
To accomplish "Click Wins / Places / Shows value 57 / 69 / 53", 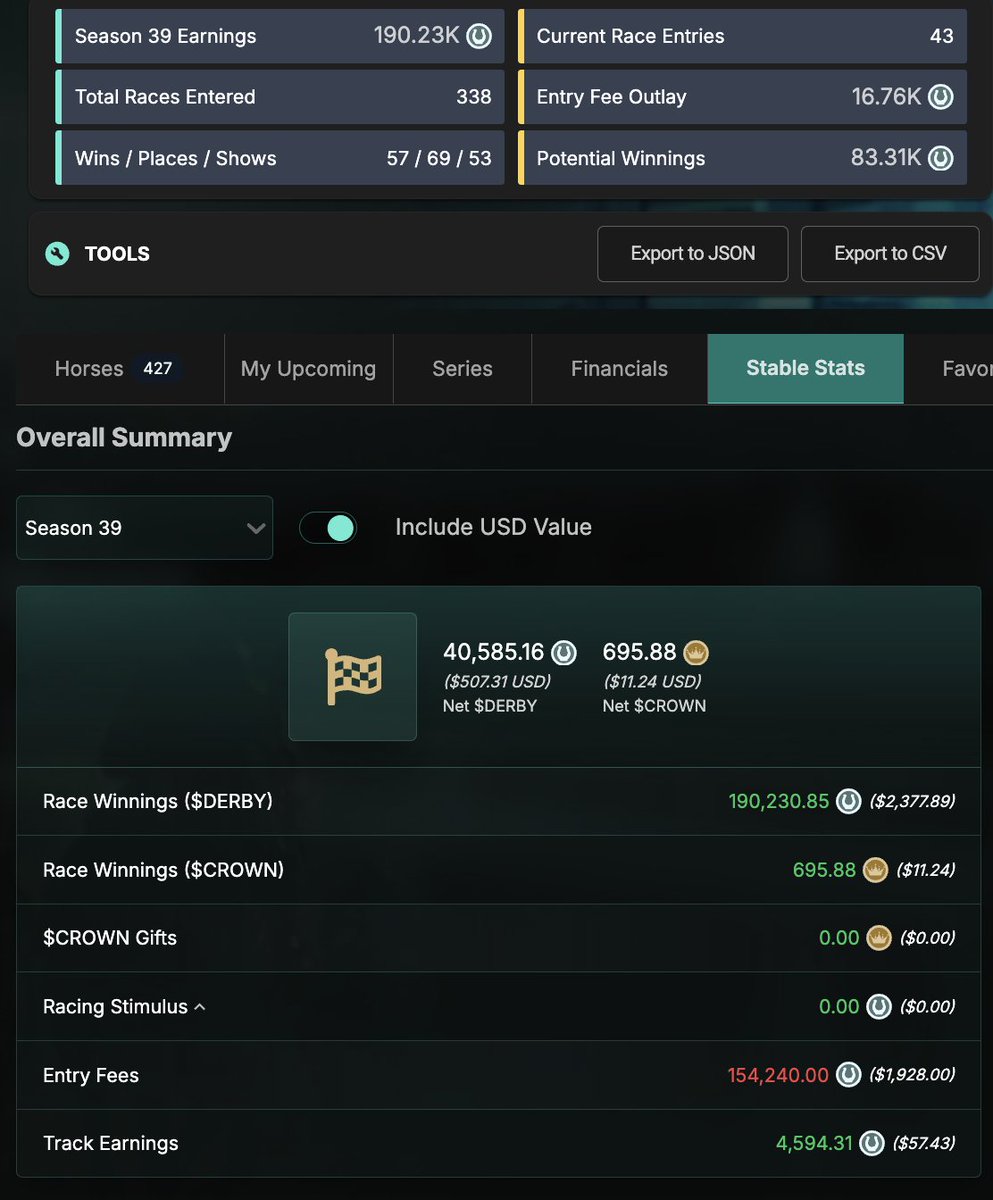I will point(439,158).
